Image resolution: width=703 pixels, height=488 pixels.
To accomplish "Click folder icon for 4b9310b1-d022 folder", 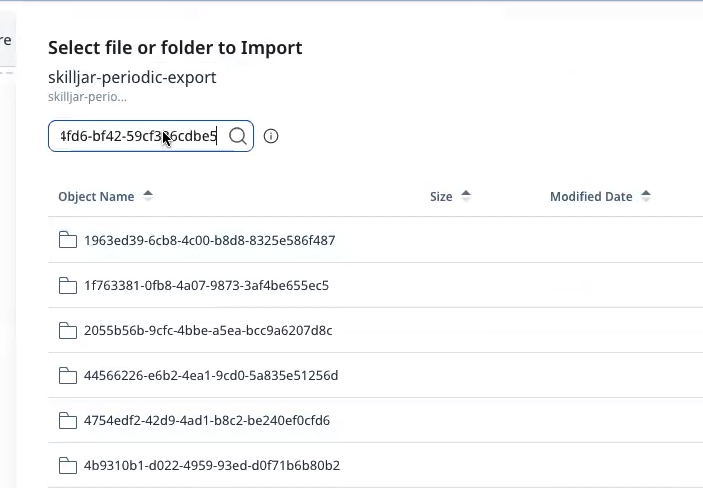I will (x=68, y=465).
